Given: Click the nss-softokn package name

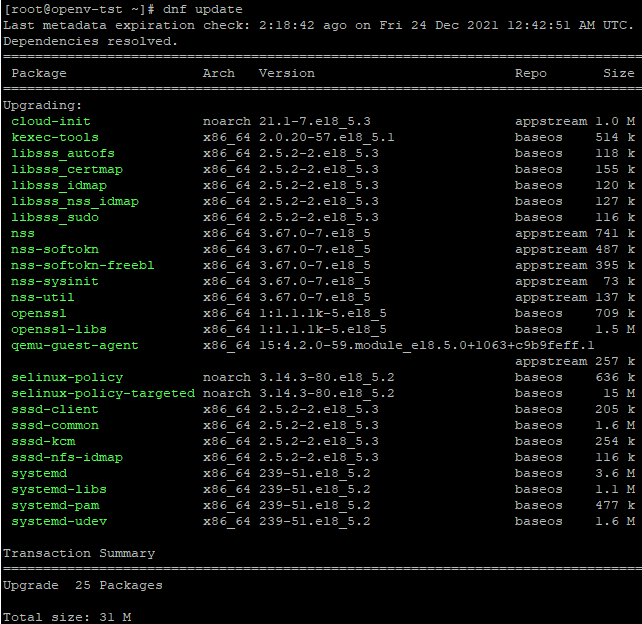Looking at the screenshot, I should pyautogui.click(x=55, y=249).
